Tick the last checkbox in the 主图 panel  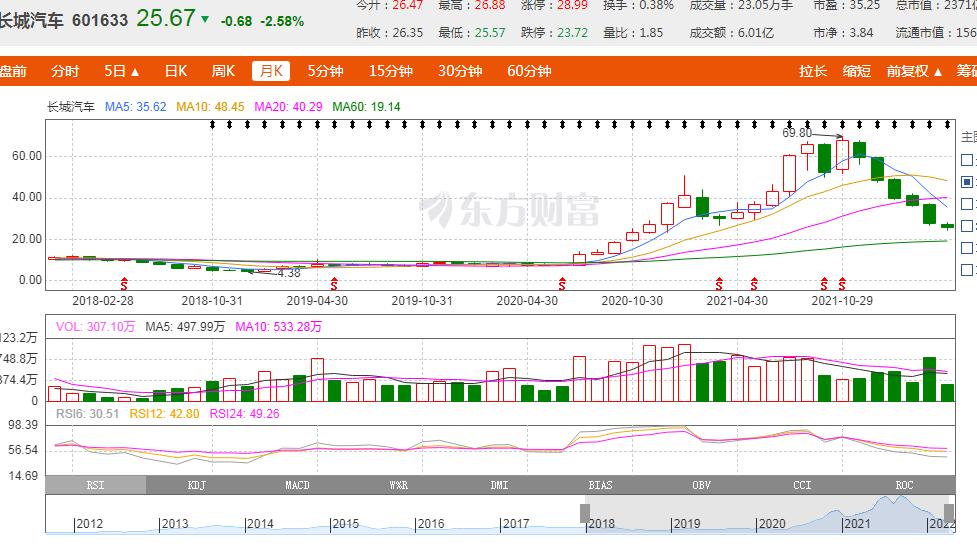(966, 270)
